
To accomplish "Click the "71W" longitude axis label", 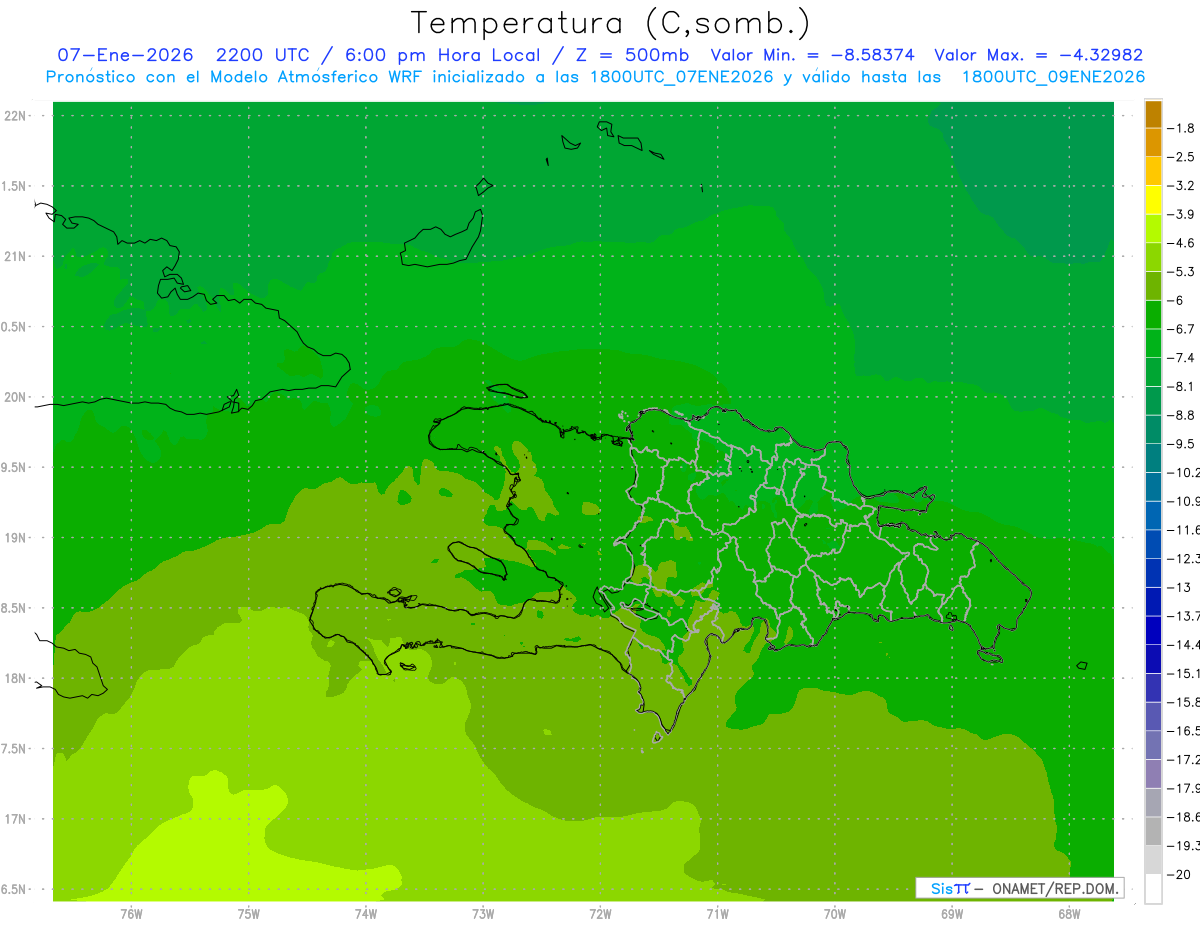I will (x=717, y=914).
